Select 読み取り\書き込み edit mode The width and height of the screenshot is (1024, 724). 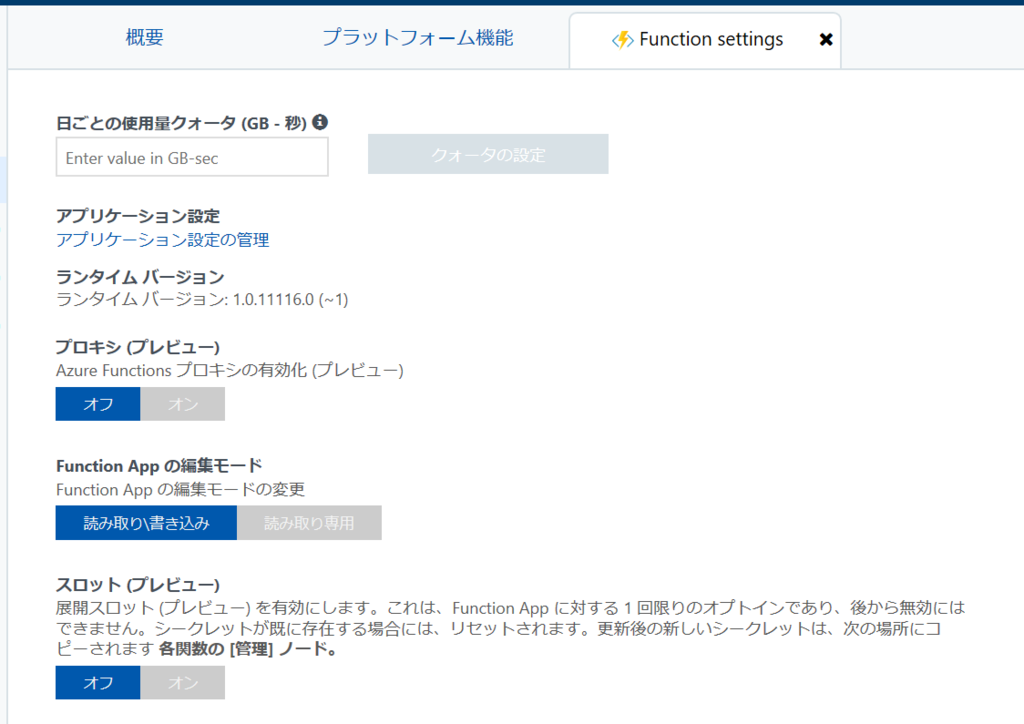pos(145,522)
